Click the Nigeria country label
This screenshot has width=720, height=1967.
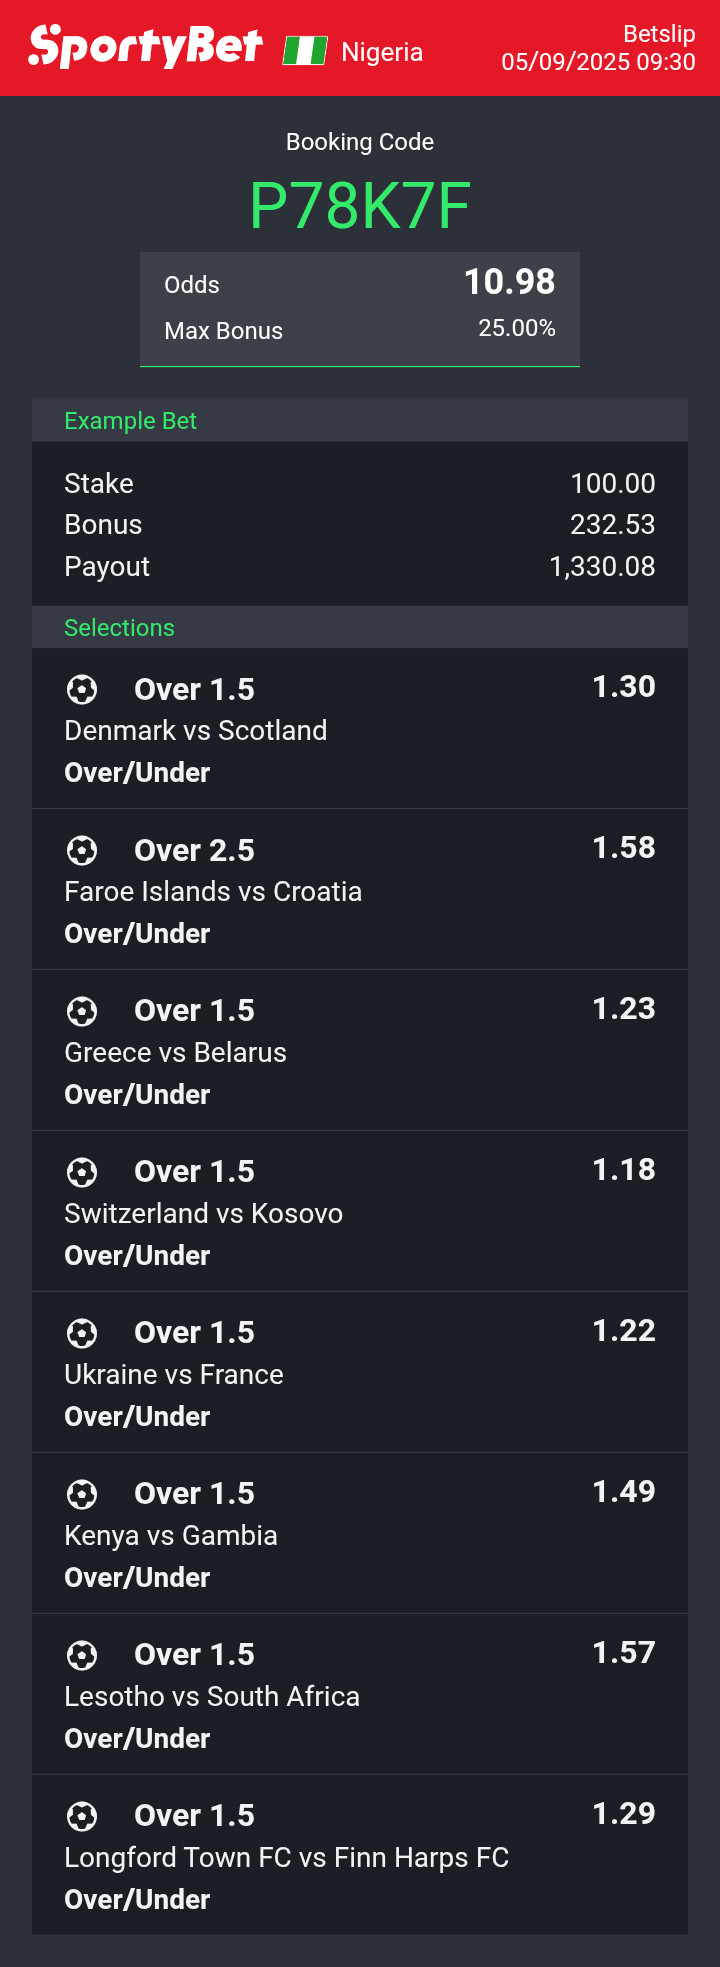point(382,52)
